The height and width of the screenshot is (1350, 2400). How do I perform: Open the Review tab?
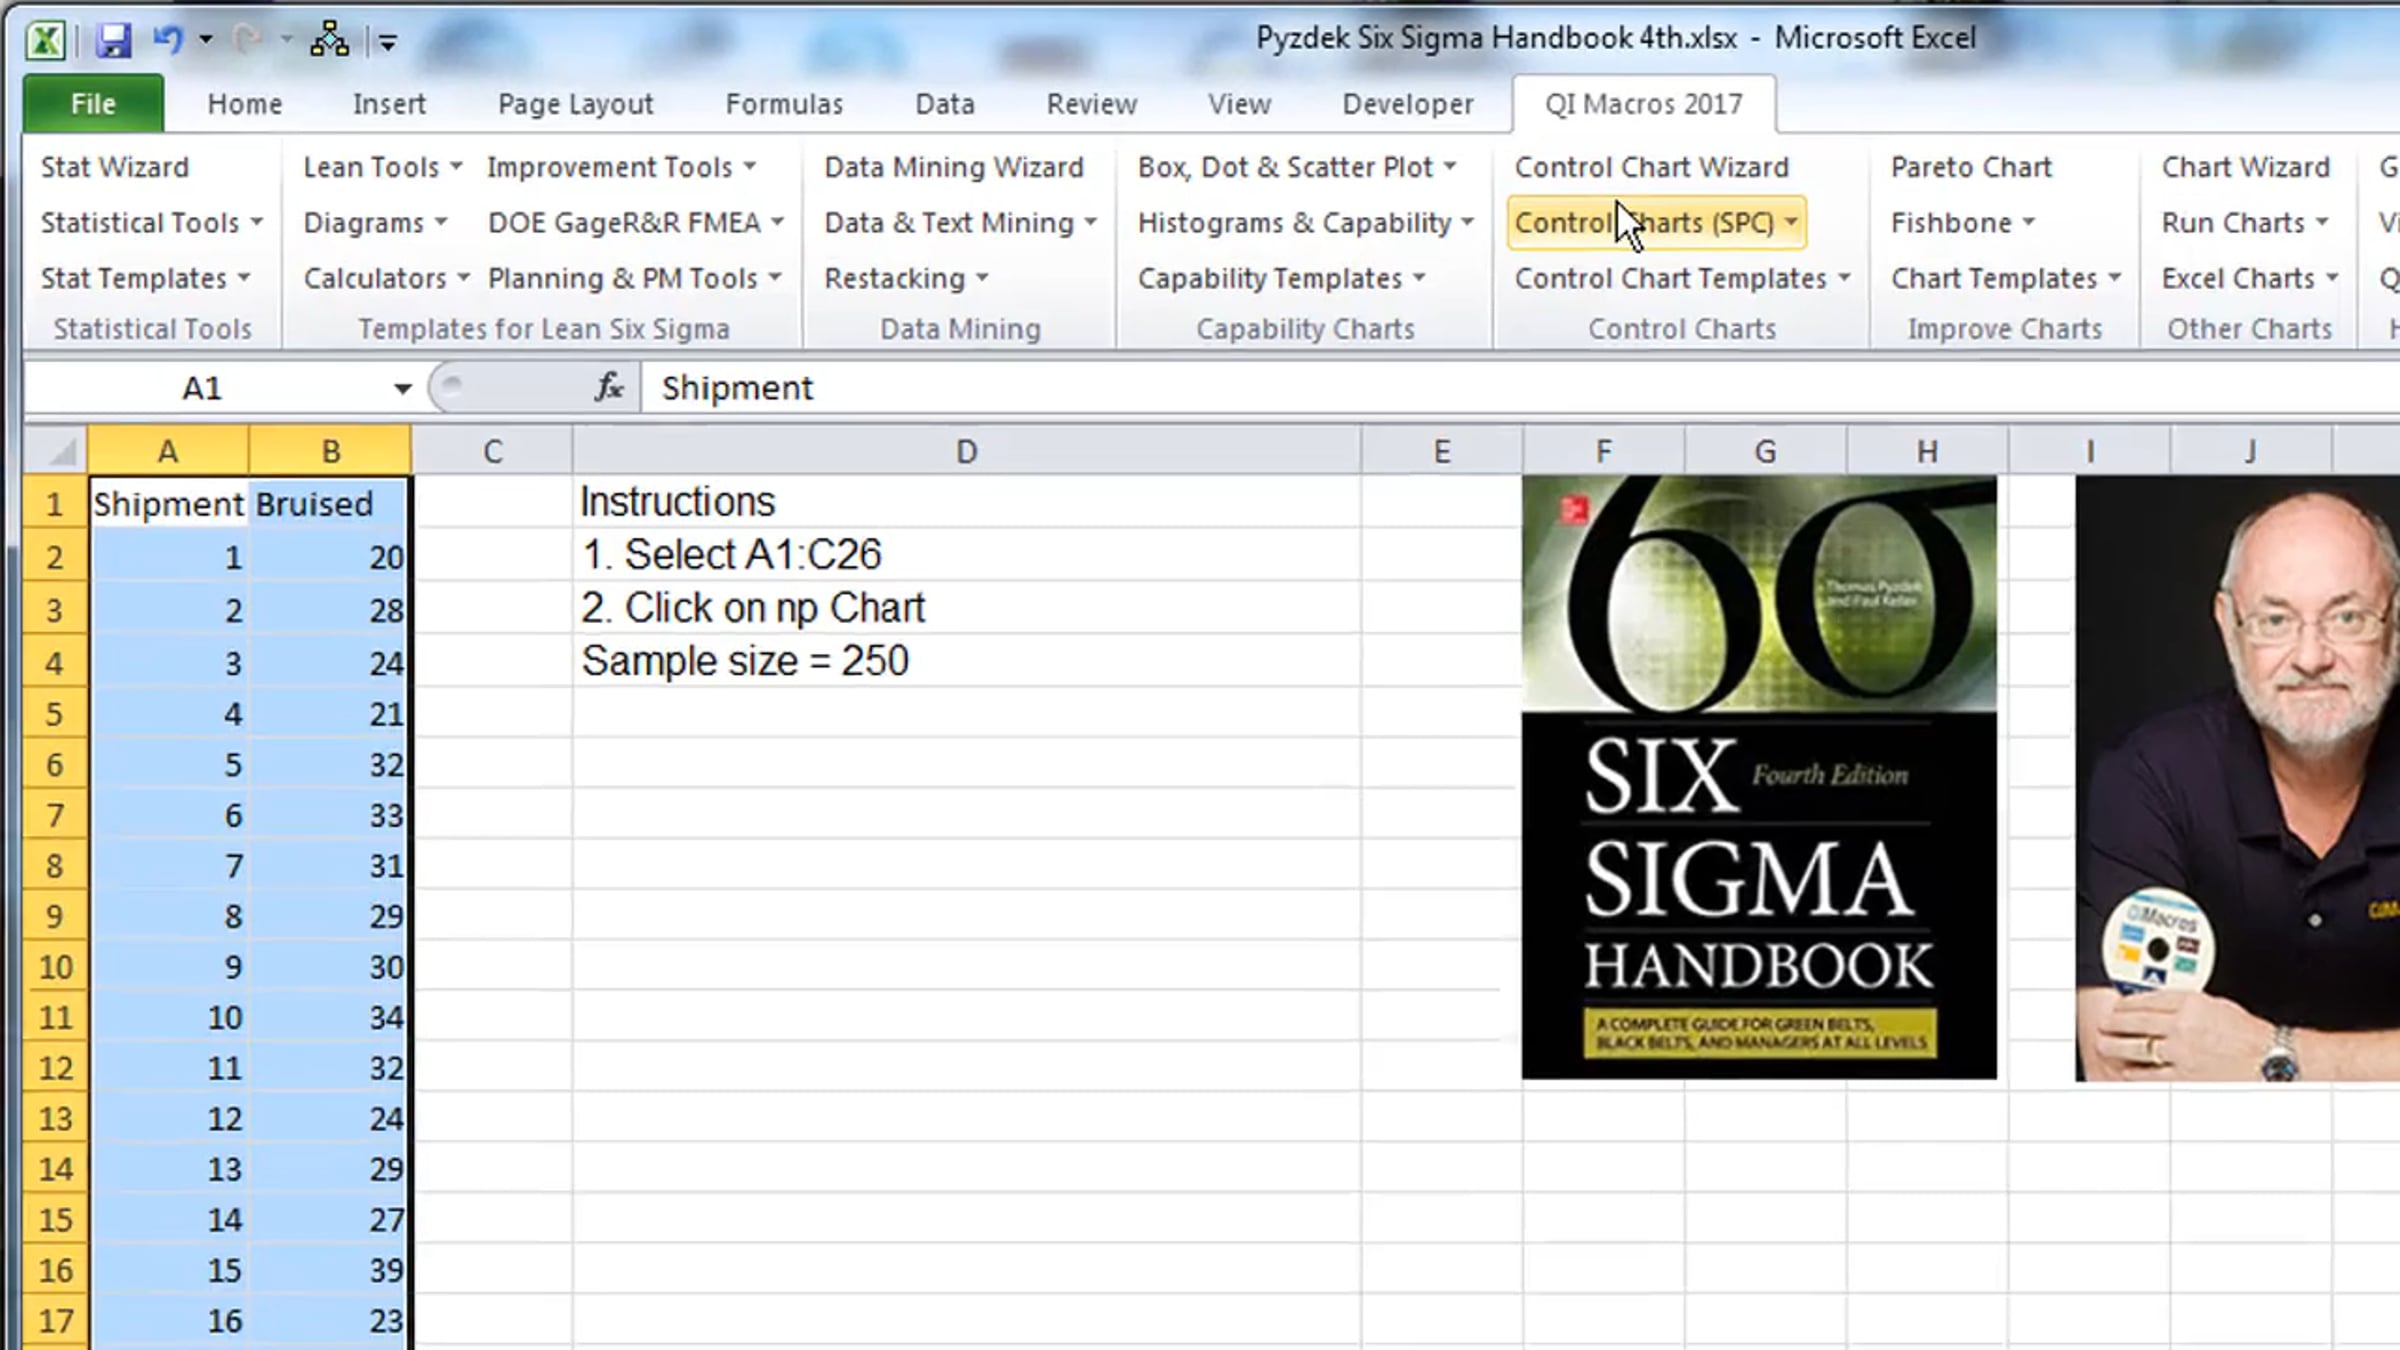1091,104
